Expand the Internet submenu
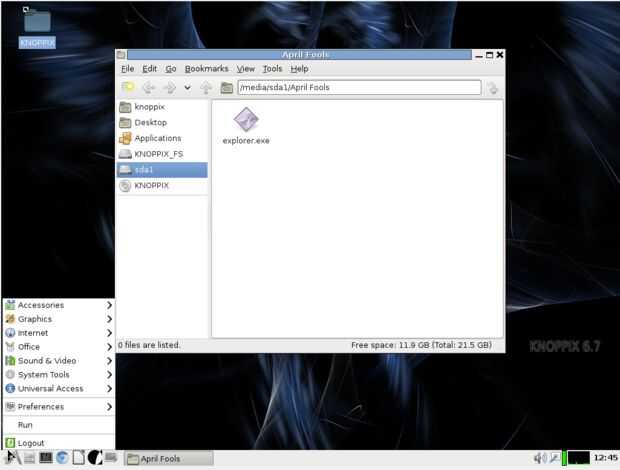The height and width of the screenshot is (470, 620). 59,333
